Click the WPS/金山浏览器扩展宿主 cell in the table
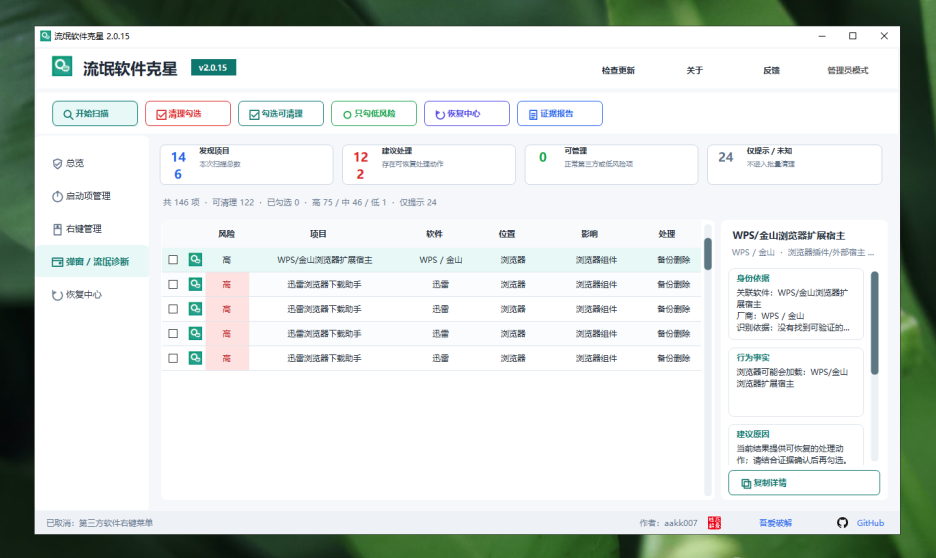This screenshot has height=558, width=936. (325, 260)
